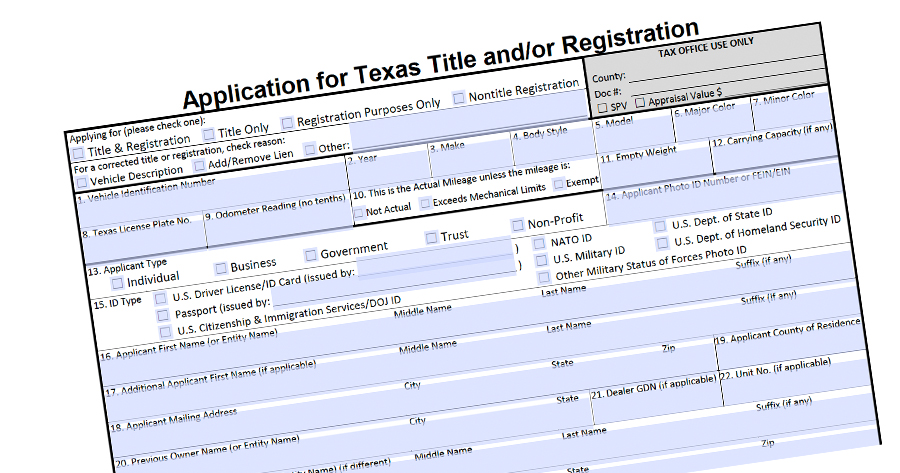Check the Add/Remove Lien option
900x473 pixels.
click(199, 165)
